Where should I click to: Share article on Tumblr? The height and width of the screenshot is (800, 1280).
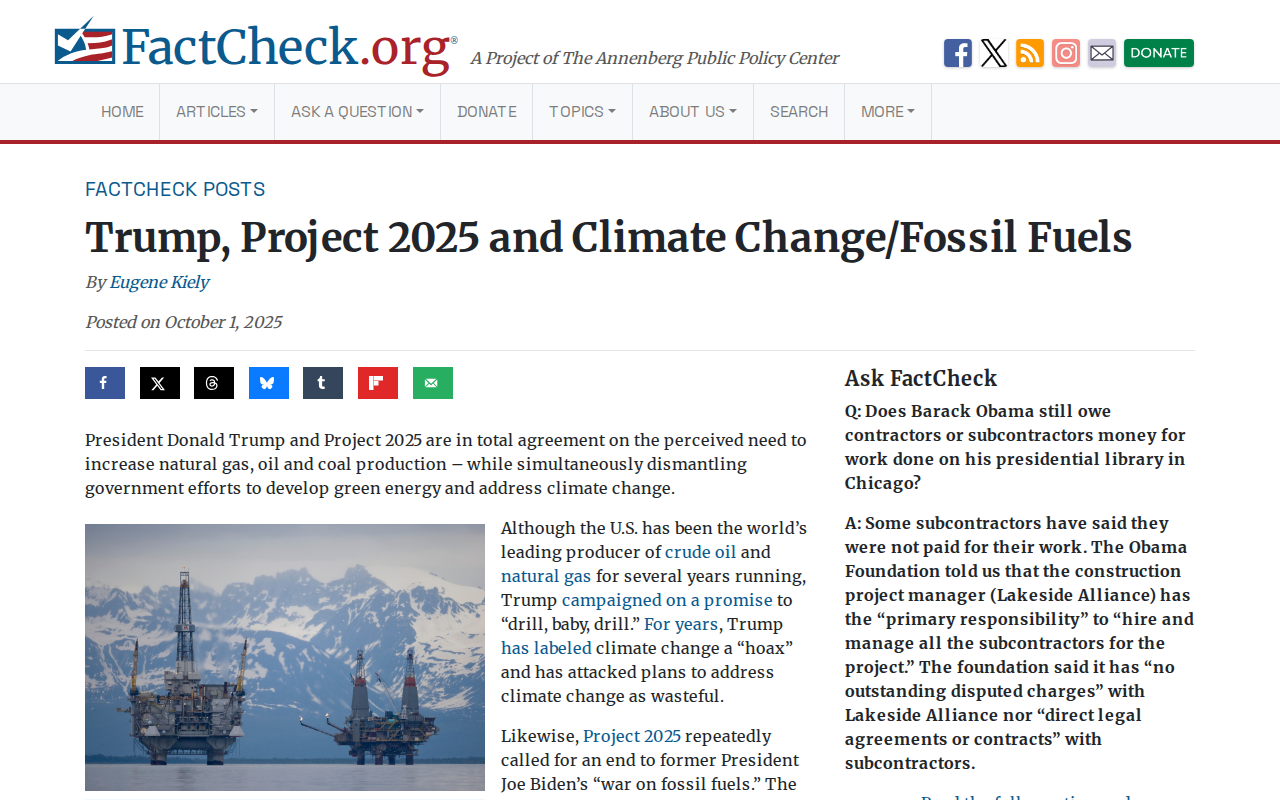tap(323, 383)
